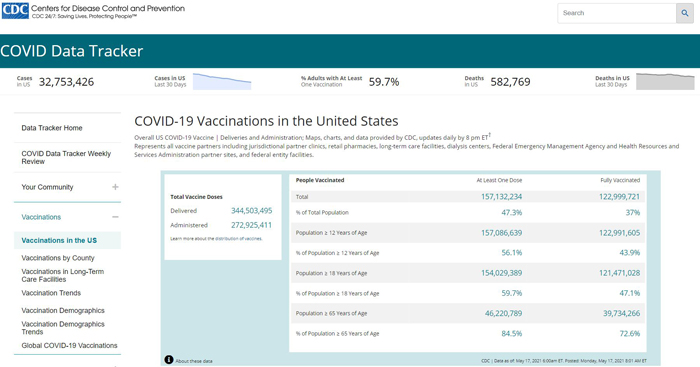This screenshot has height=367, width=700.
Task: Open the About these data info icon
Action: click(x=169, y=359)
